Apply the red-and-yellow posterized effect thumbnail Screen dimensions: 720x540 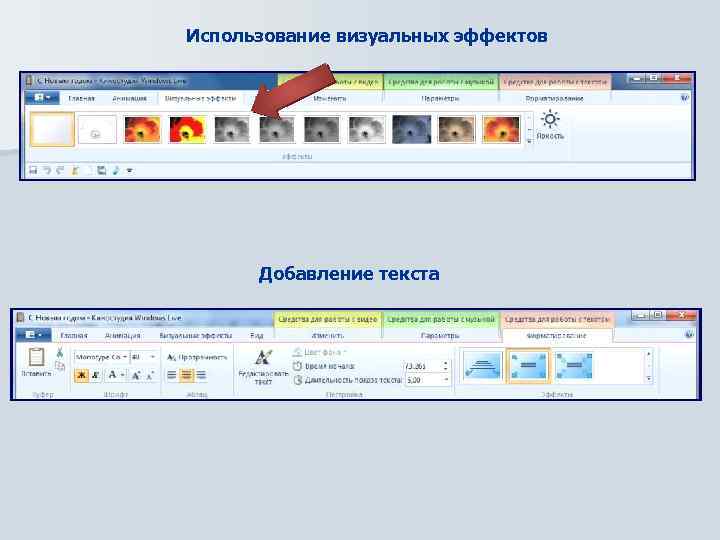(187, 129)
